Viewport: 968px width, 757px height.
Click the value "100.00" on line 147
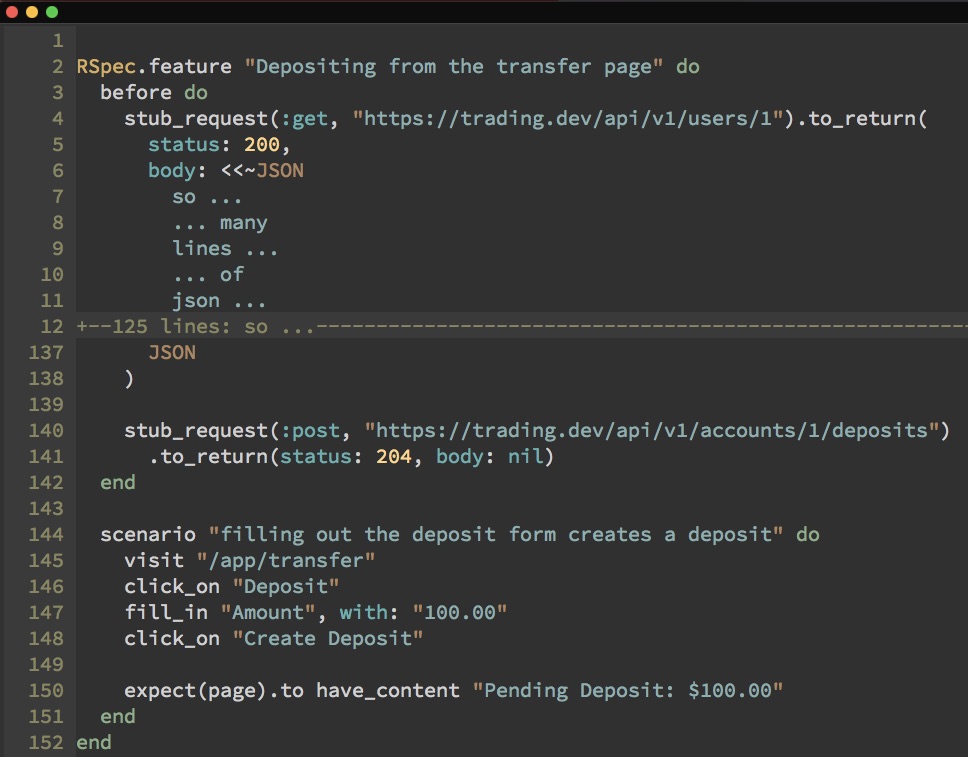tap(460, 613)
